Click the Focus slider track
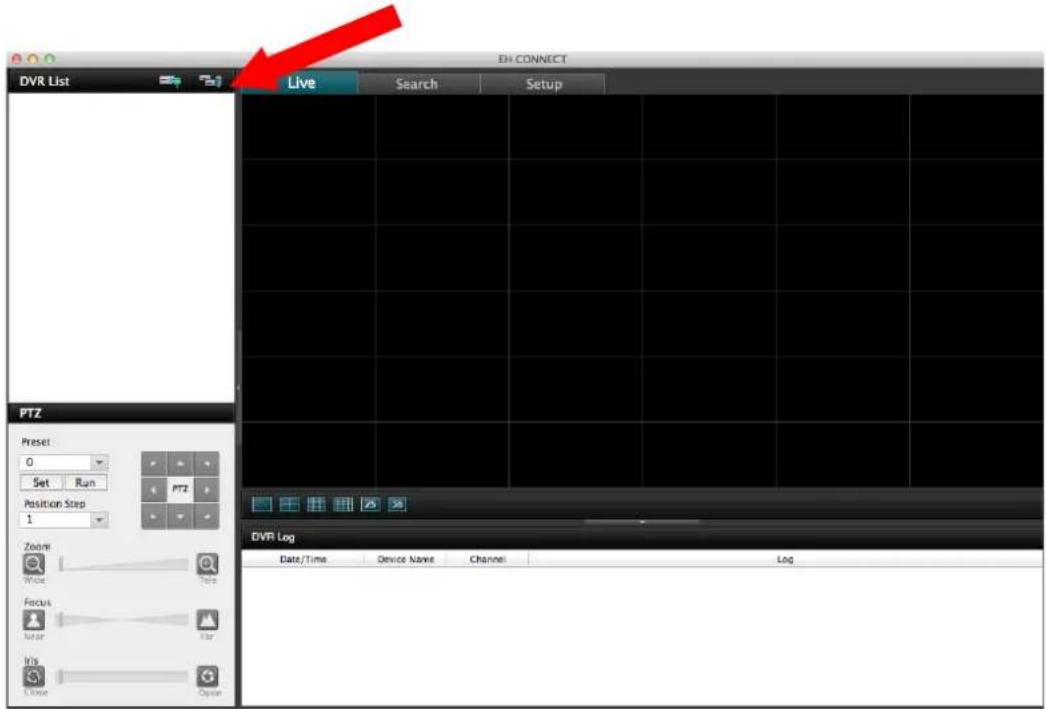Viewport: 1046px width, 709px height. [x=124, y=620]
